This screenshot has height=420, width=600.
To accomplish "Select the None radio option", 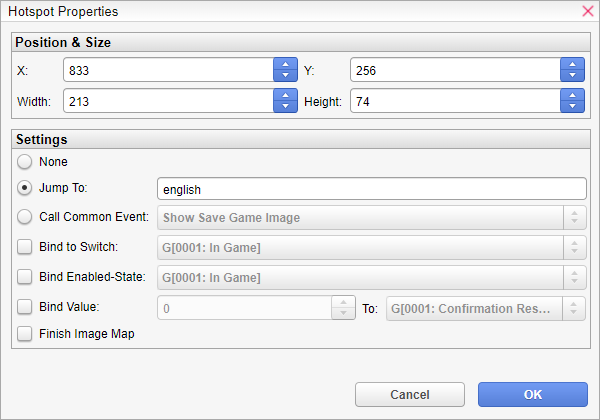I will pos(25,161).
